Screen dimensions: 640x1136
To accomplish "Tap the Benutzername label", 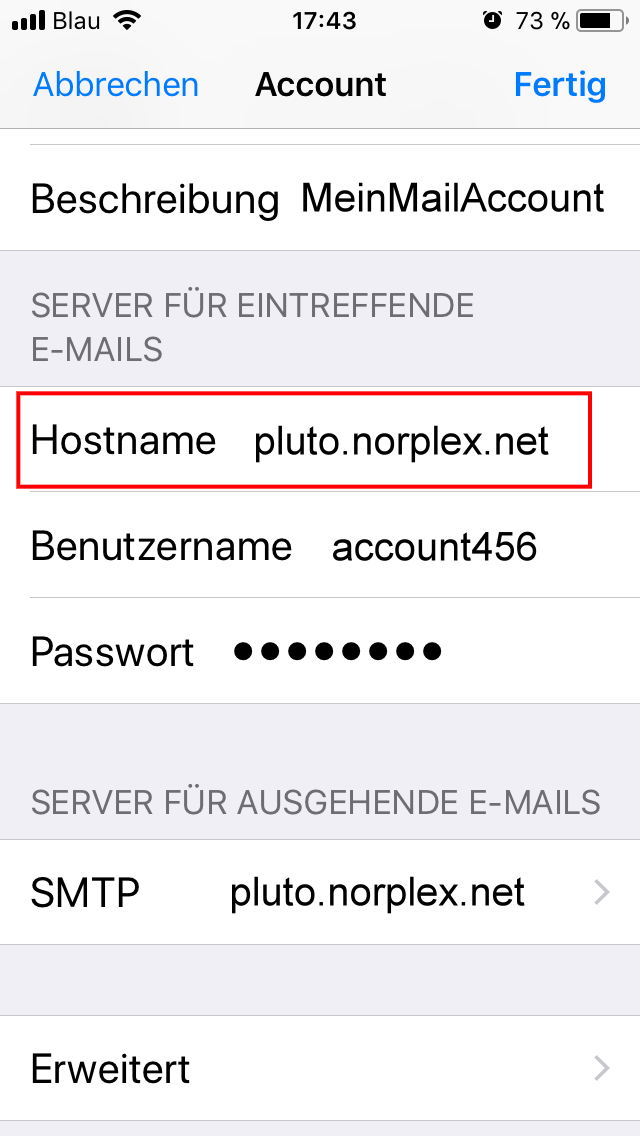I will pyautogui.click(x=161, y=546).
